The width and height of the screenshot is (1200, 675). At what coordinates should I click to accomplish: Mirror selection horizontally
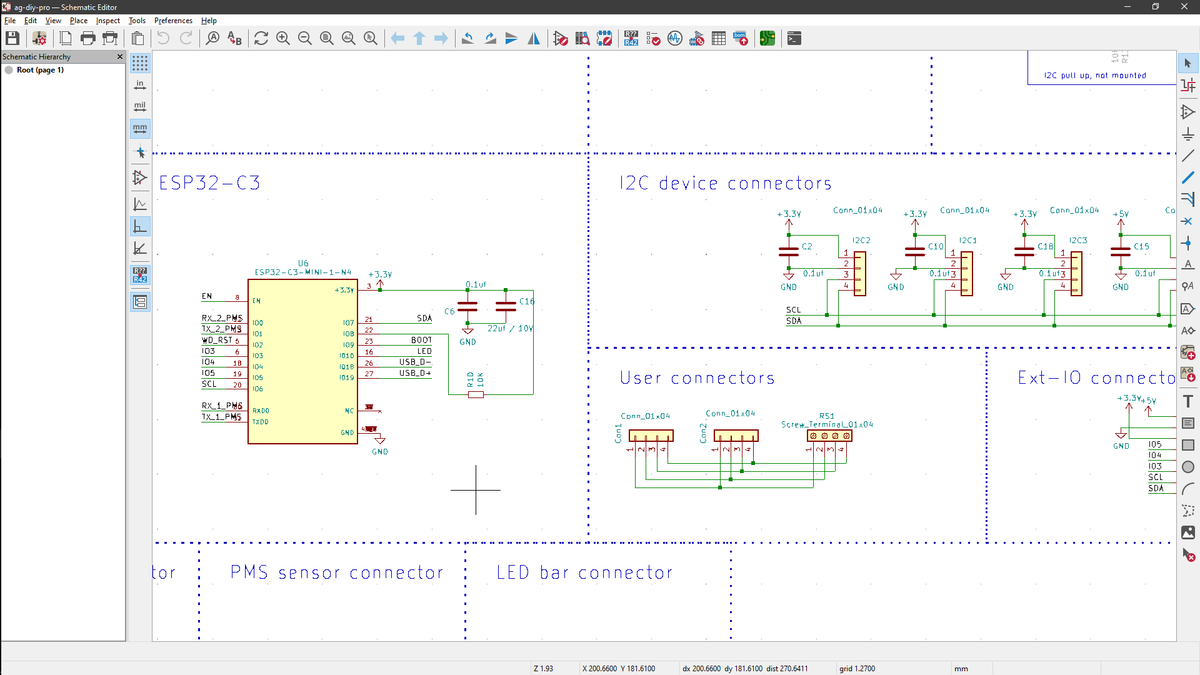point(533,38)
